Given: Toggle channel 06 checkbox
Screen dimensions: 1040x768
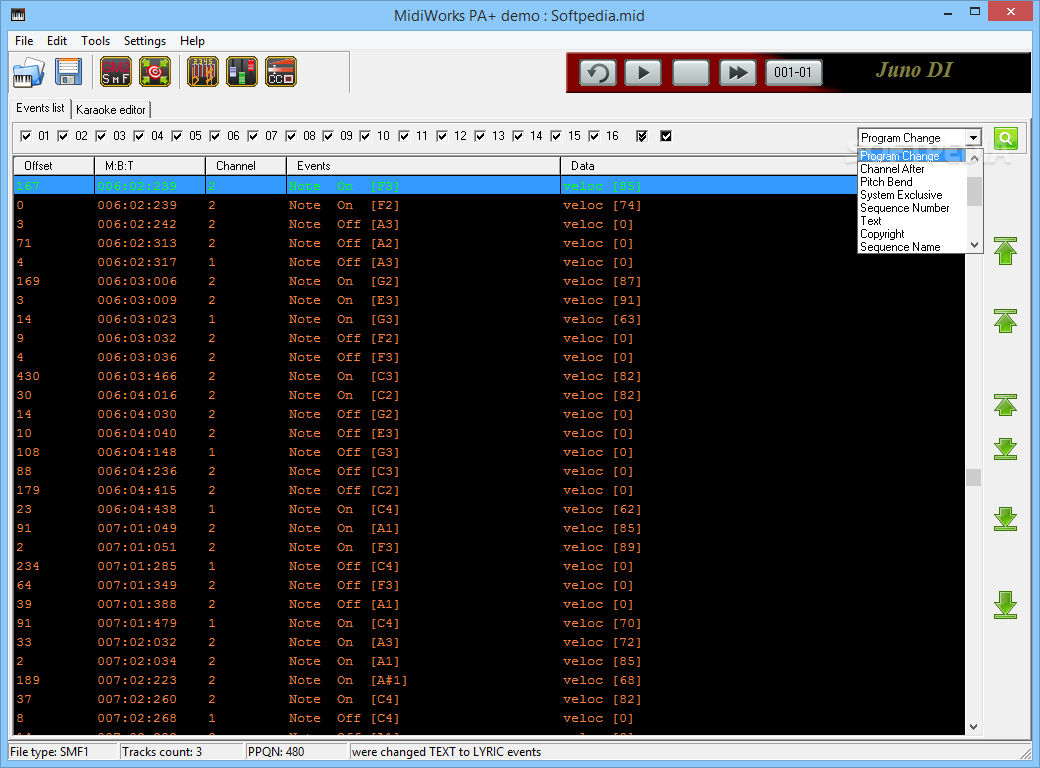Looking at the screenshot, I should click(x=215, y=136).
